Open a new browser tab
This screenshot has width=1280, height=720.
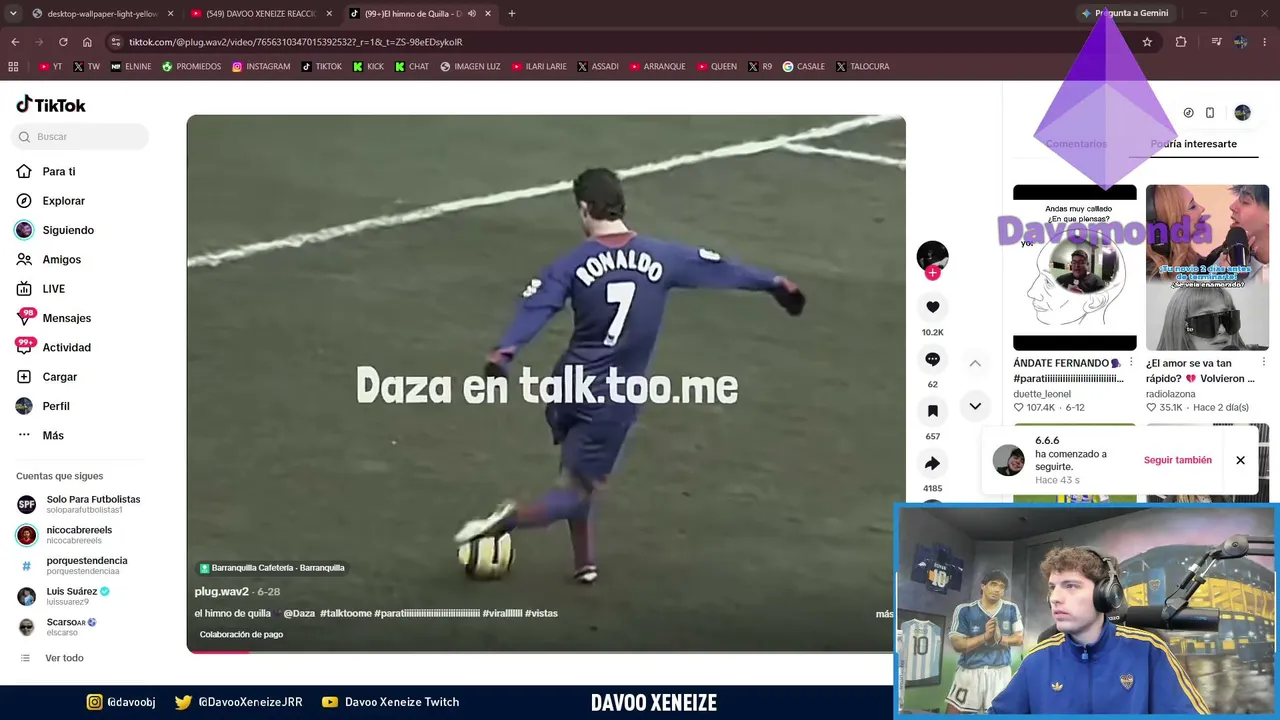coord(512,14)
